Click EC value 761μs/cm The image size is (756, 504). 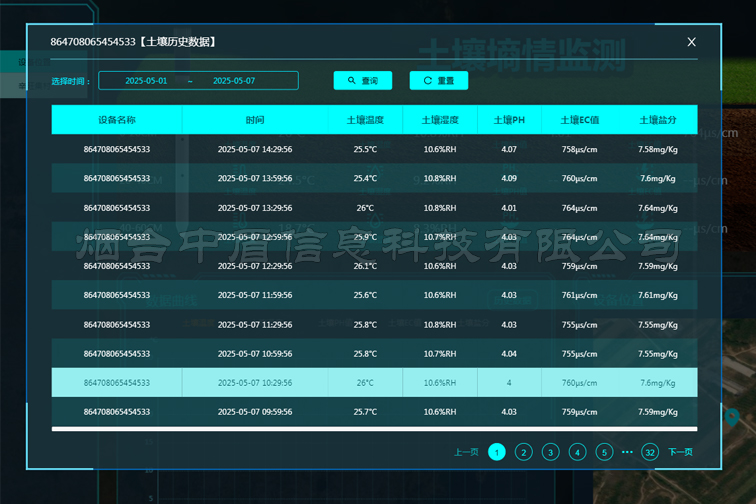(580, 295)
